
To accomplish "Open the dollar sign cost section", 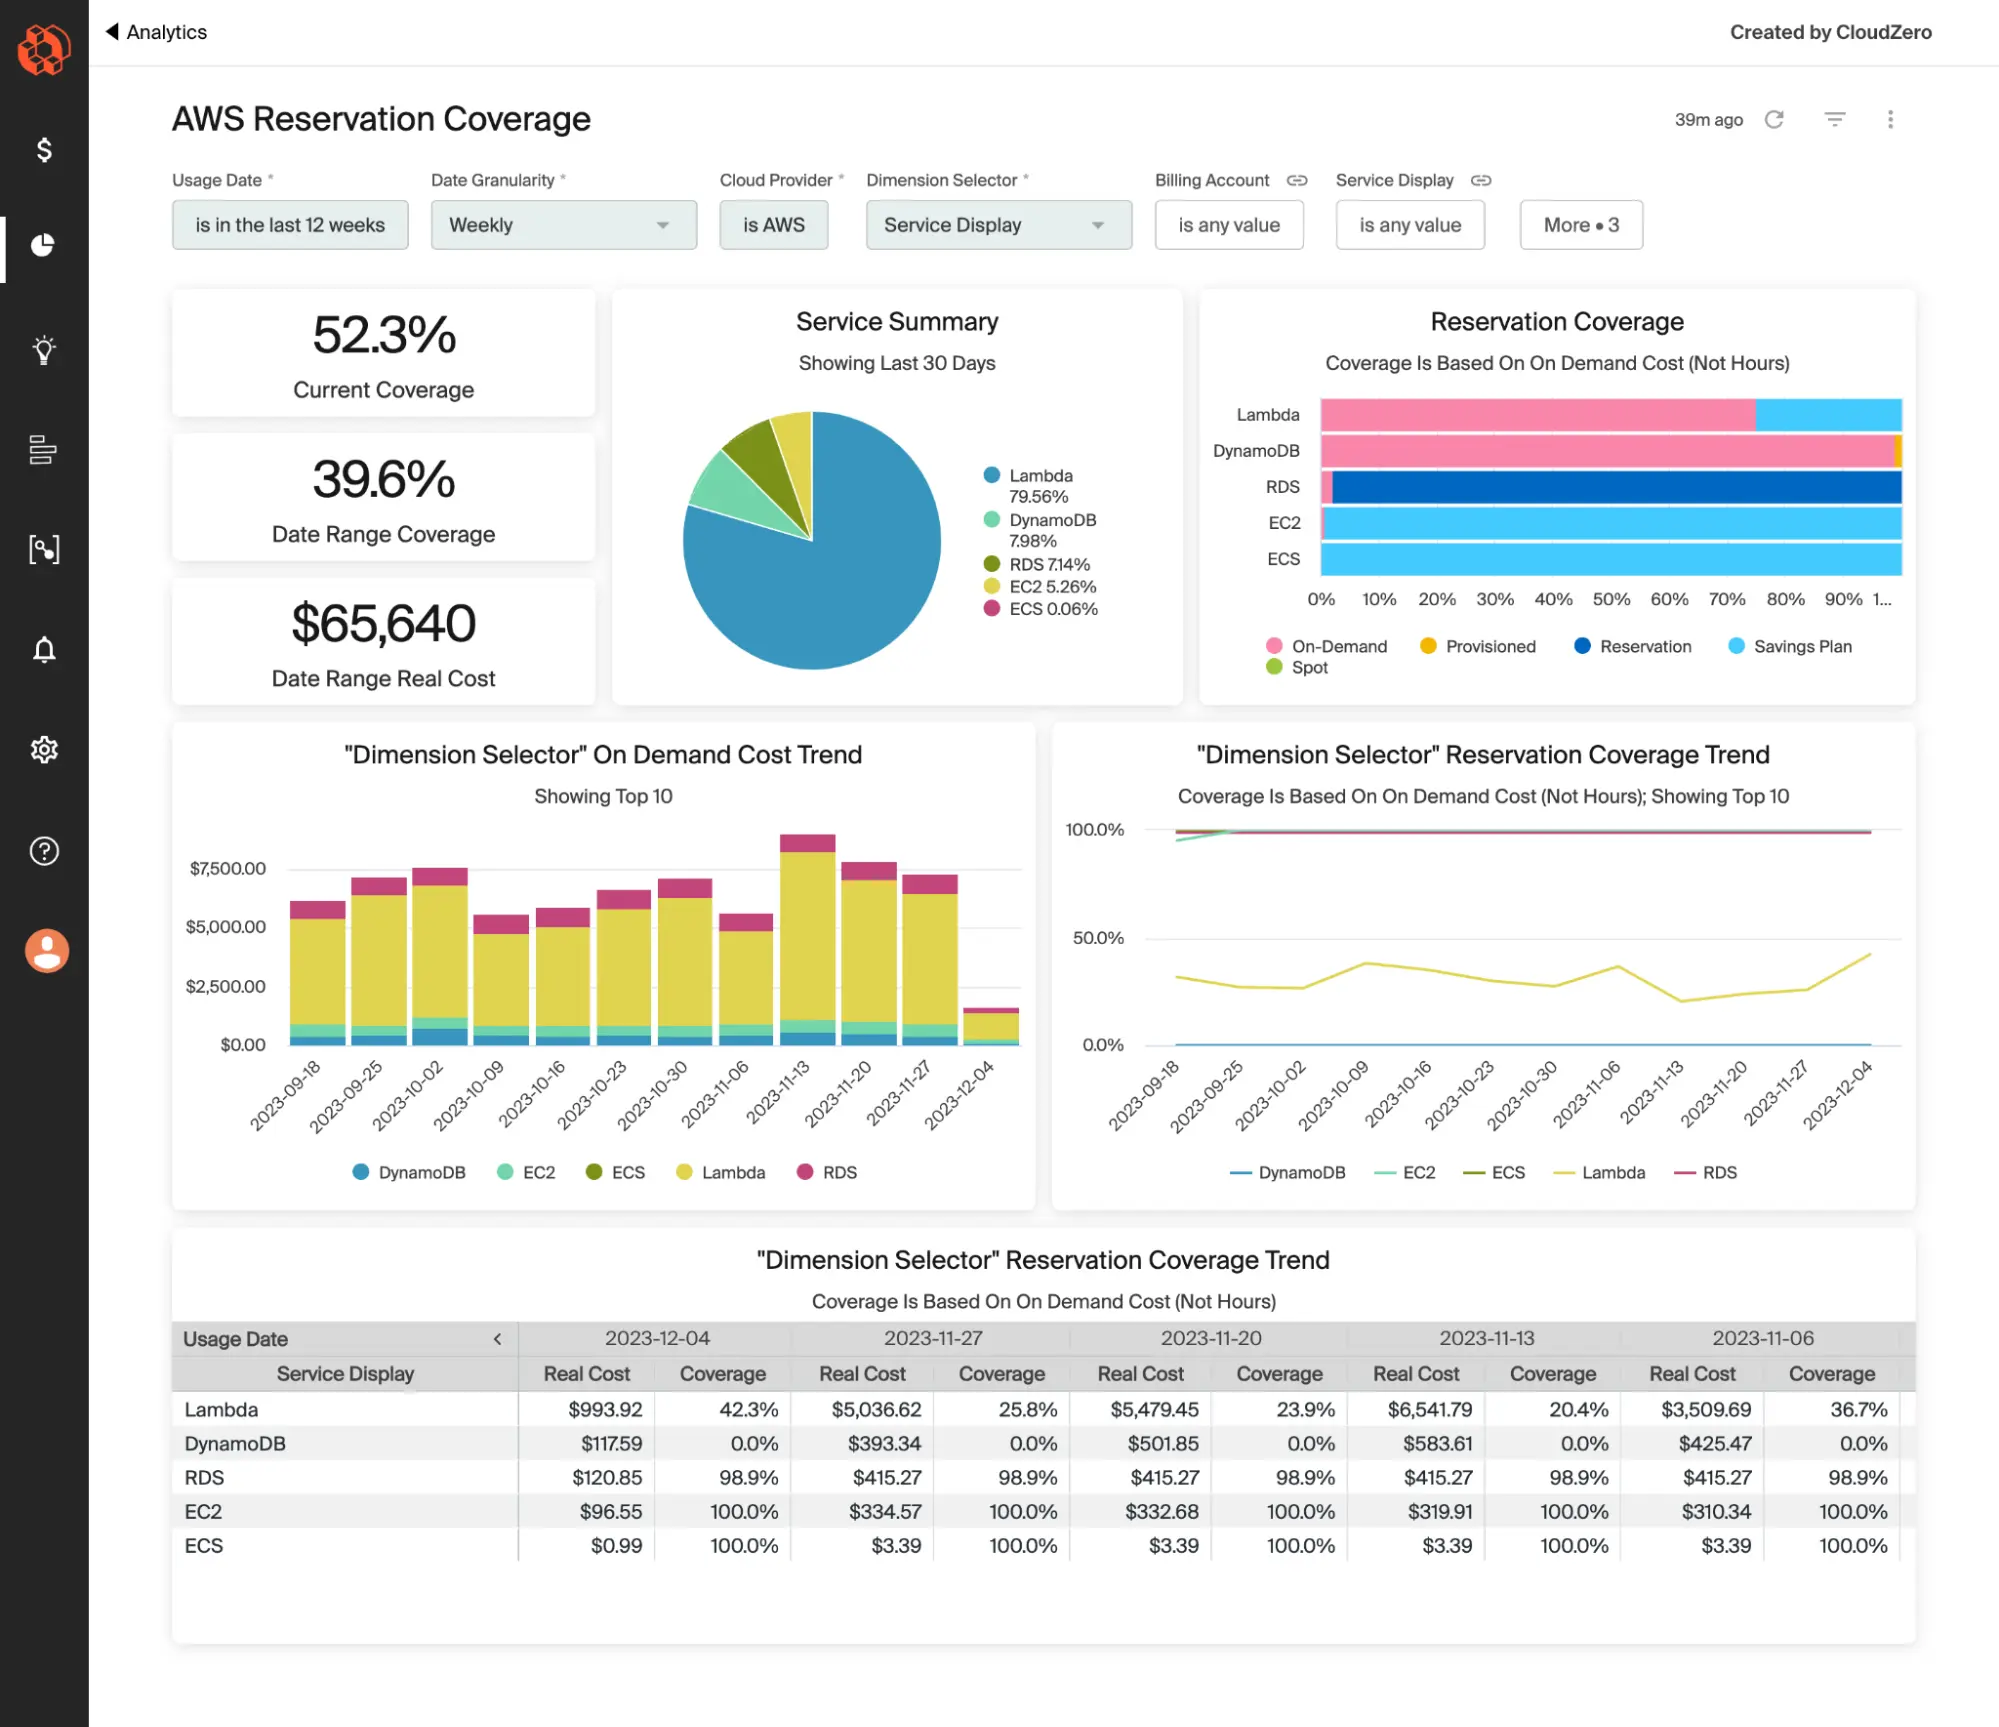I will pyautogui.click(x=44, y=150).
